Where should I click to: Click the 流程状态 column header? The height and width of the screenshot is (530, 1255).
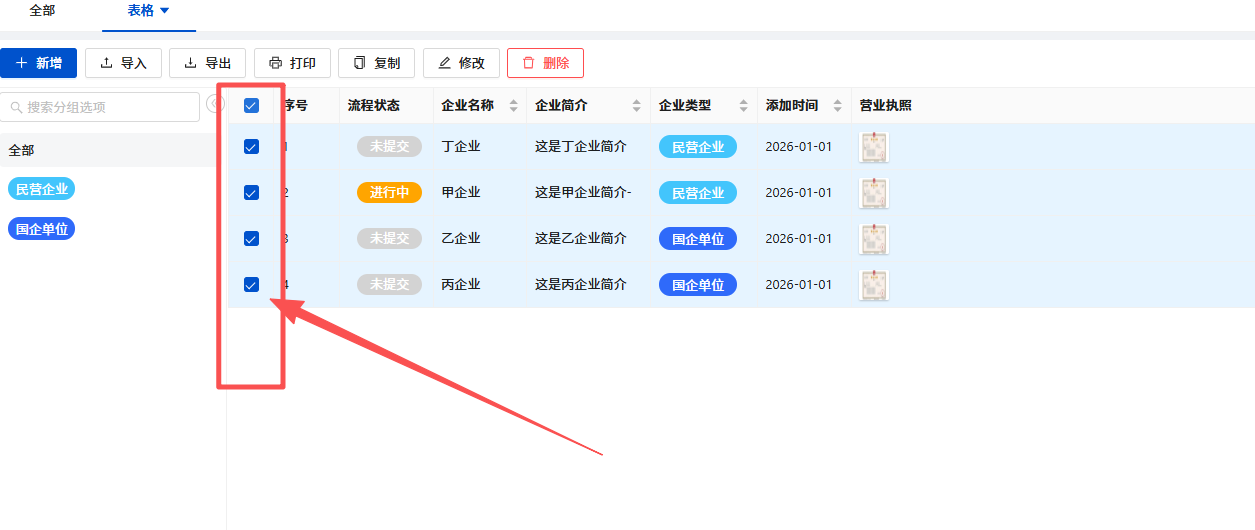pyautogui.click(x=374, y=106)
